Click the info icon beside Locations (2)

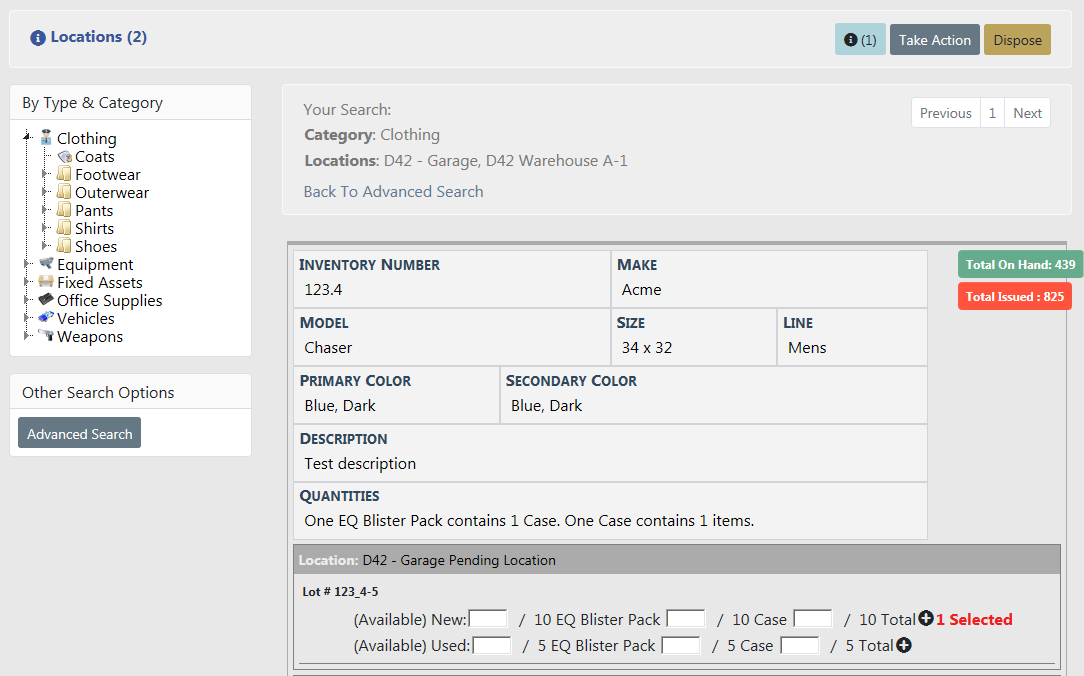(38, 38)
